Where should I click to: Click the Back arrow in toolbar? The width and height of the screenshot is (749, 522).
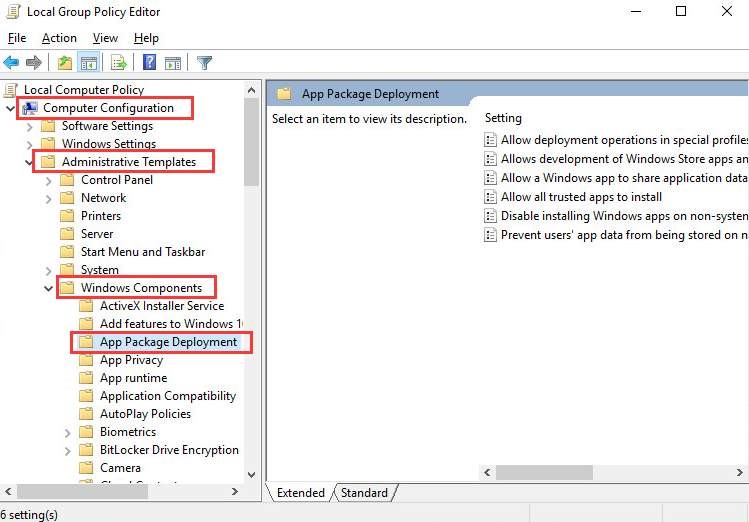click(x=12, y=63)
